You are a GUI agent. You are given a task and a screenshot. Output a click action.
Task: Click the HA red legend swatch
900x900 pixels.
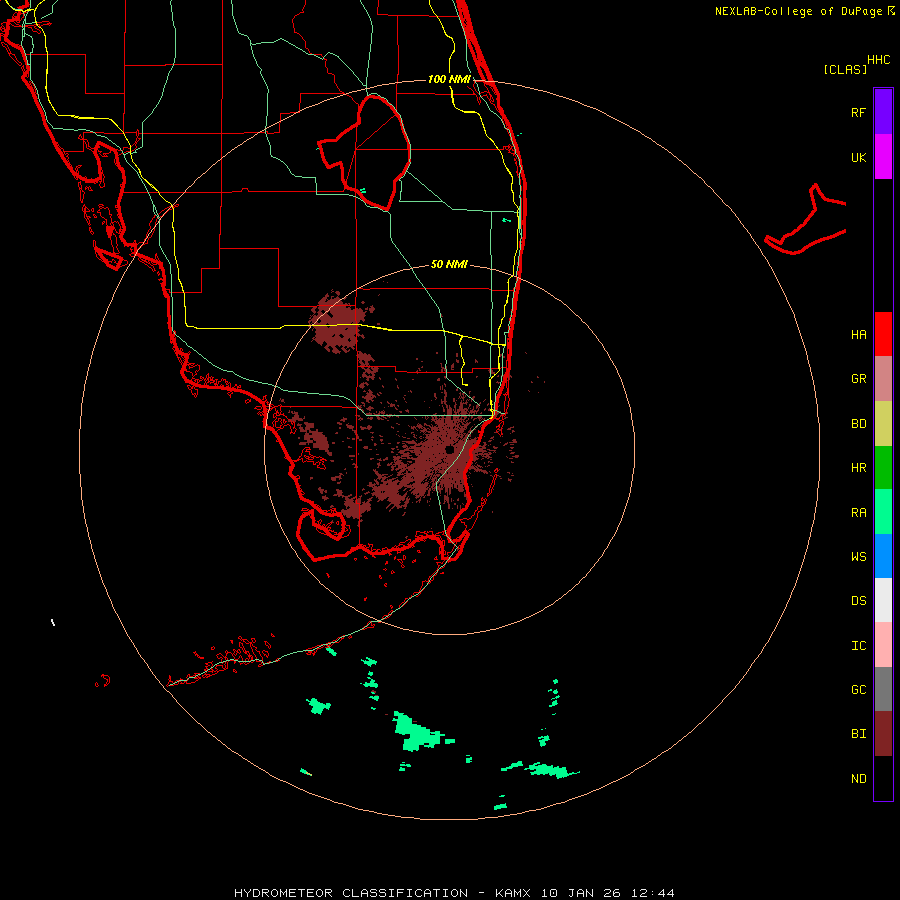click(x=883, y=334)
